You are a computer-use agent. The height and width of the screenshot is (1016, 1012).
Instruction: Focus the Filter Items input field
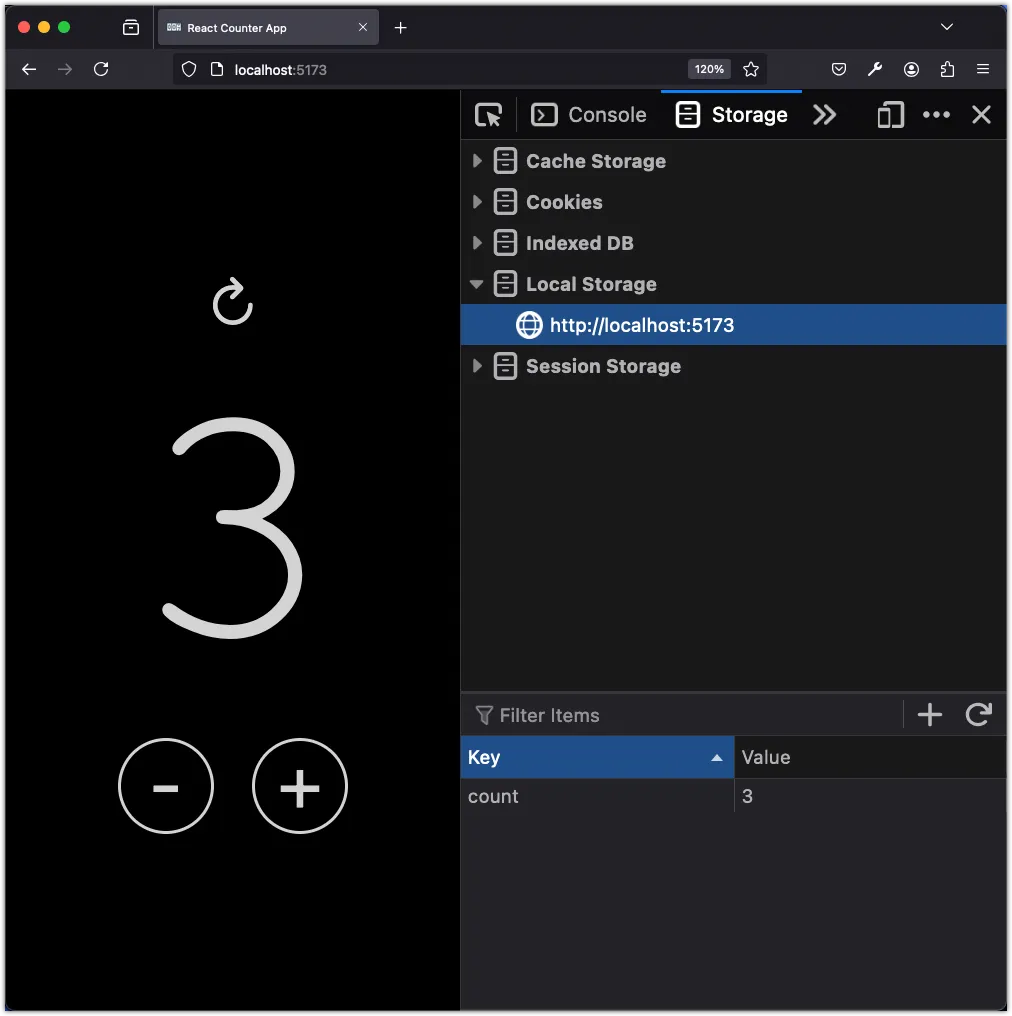[x=687, y=715]
